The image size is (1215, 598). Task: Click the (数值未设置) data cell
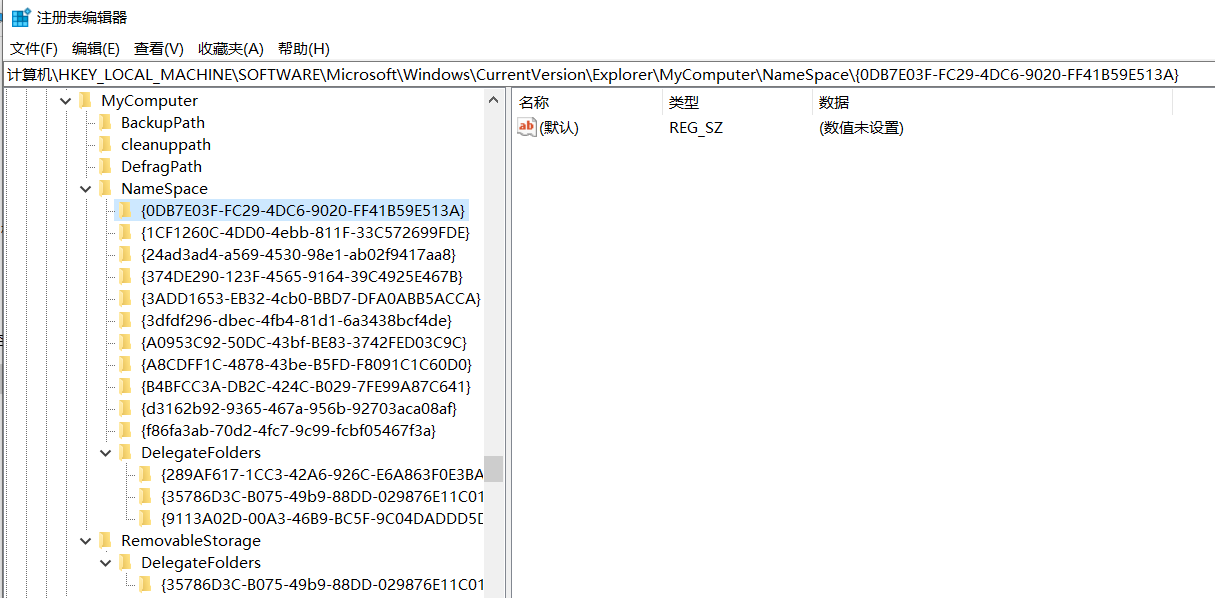pyautogui.click(x=861, y=128)
